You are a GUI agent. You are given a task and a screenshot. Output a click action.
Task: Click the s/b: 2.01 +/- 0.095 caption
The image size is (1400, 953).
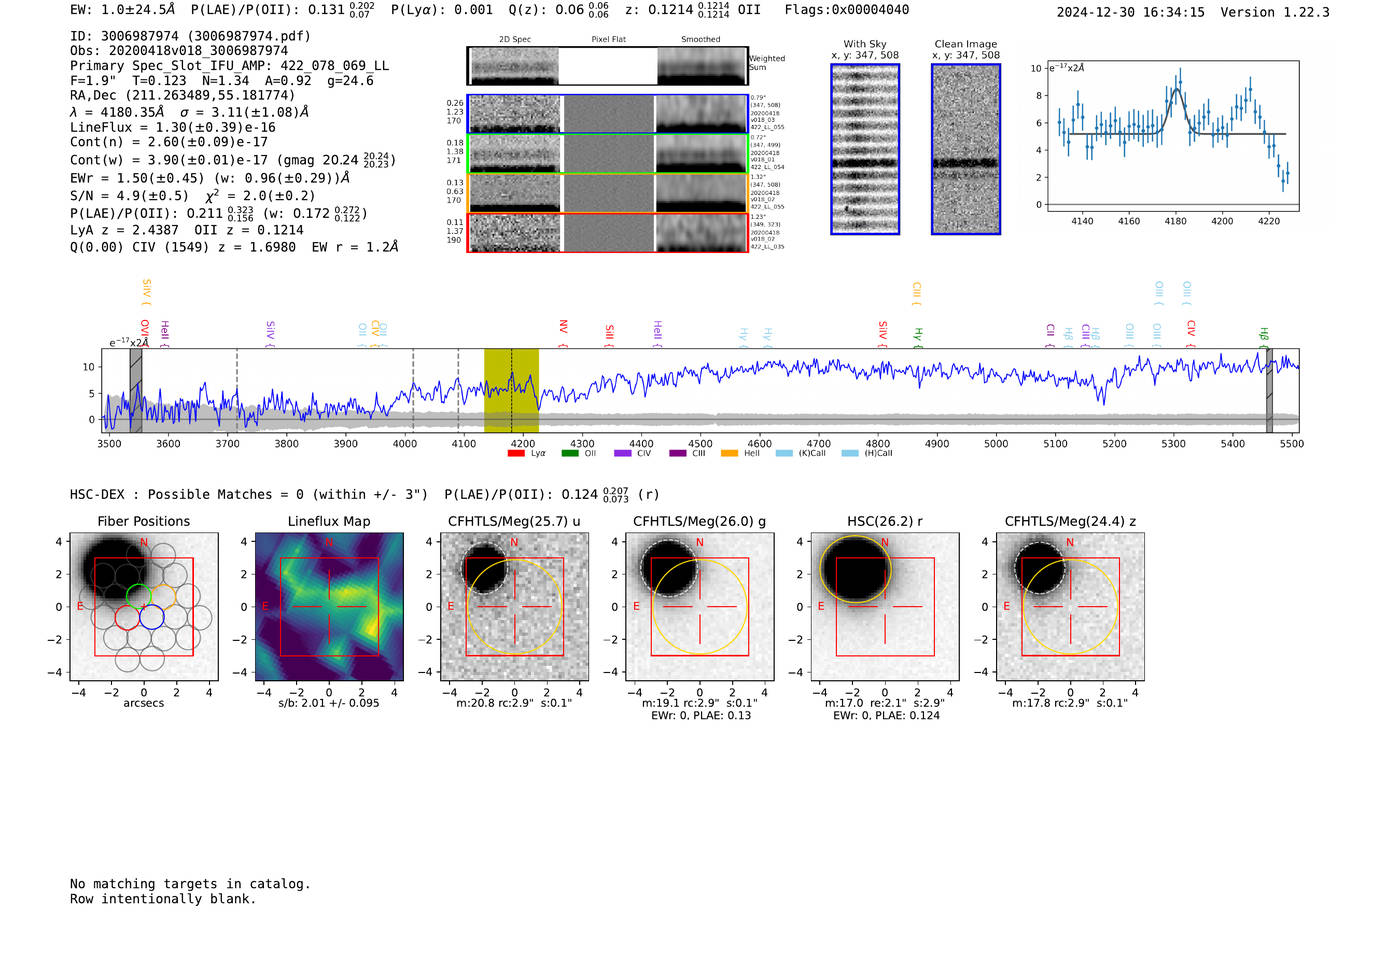[x=329, y=703]
